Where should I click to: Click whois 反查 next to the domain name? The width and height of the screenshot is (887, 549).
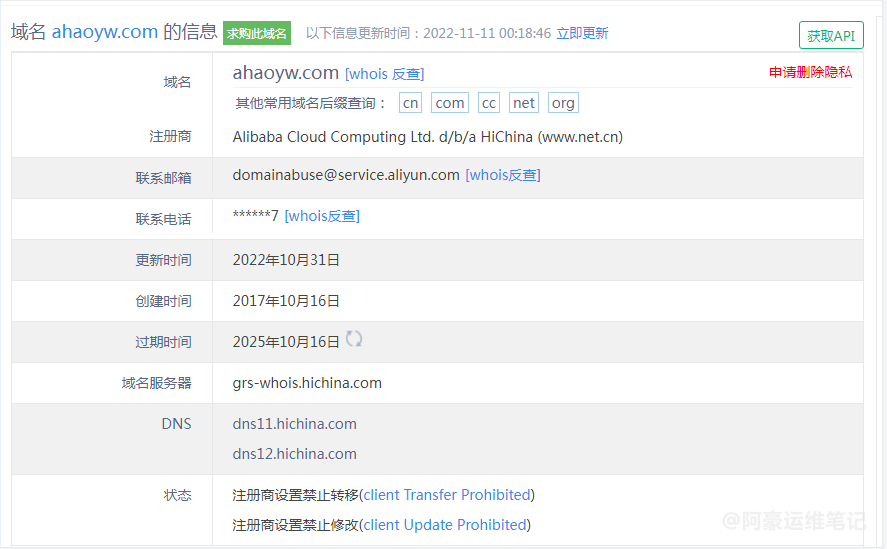tap(384, 74)
